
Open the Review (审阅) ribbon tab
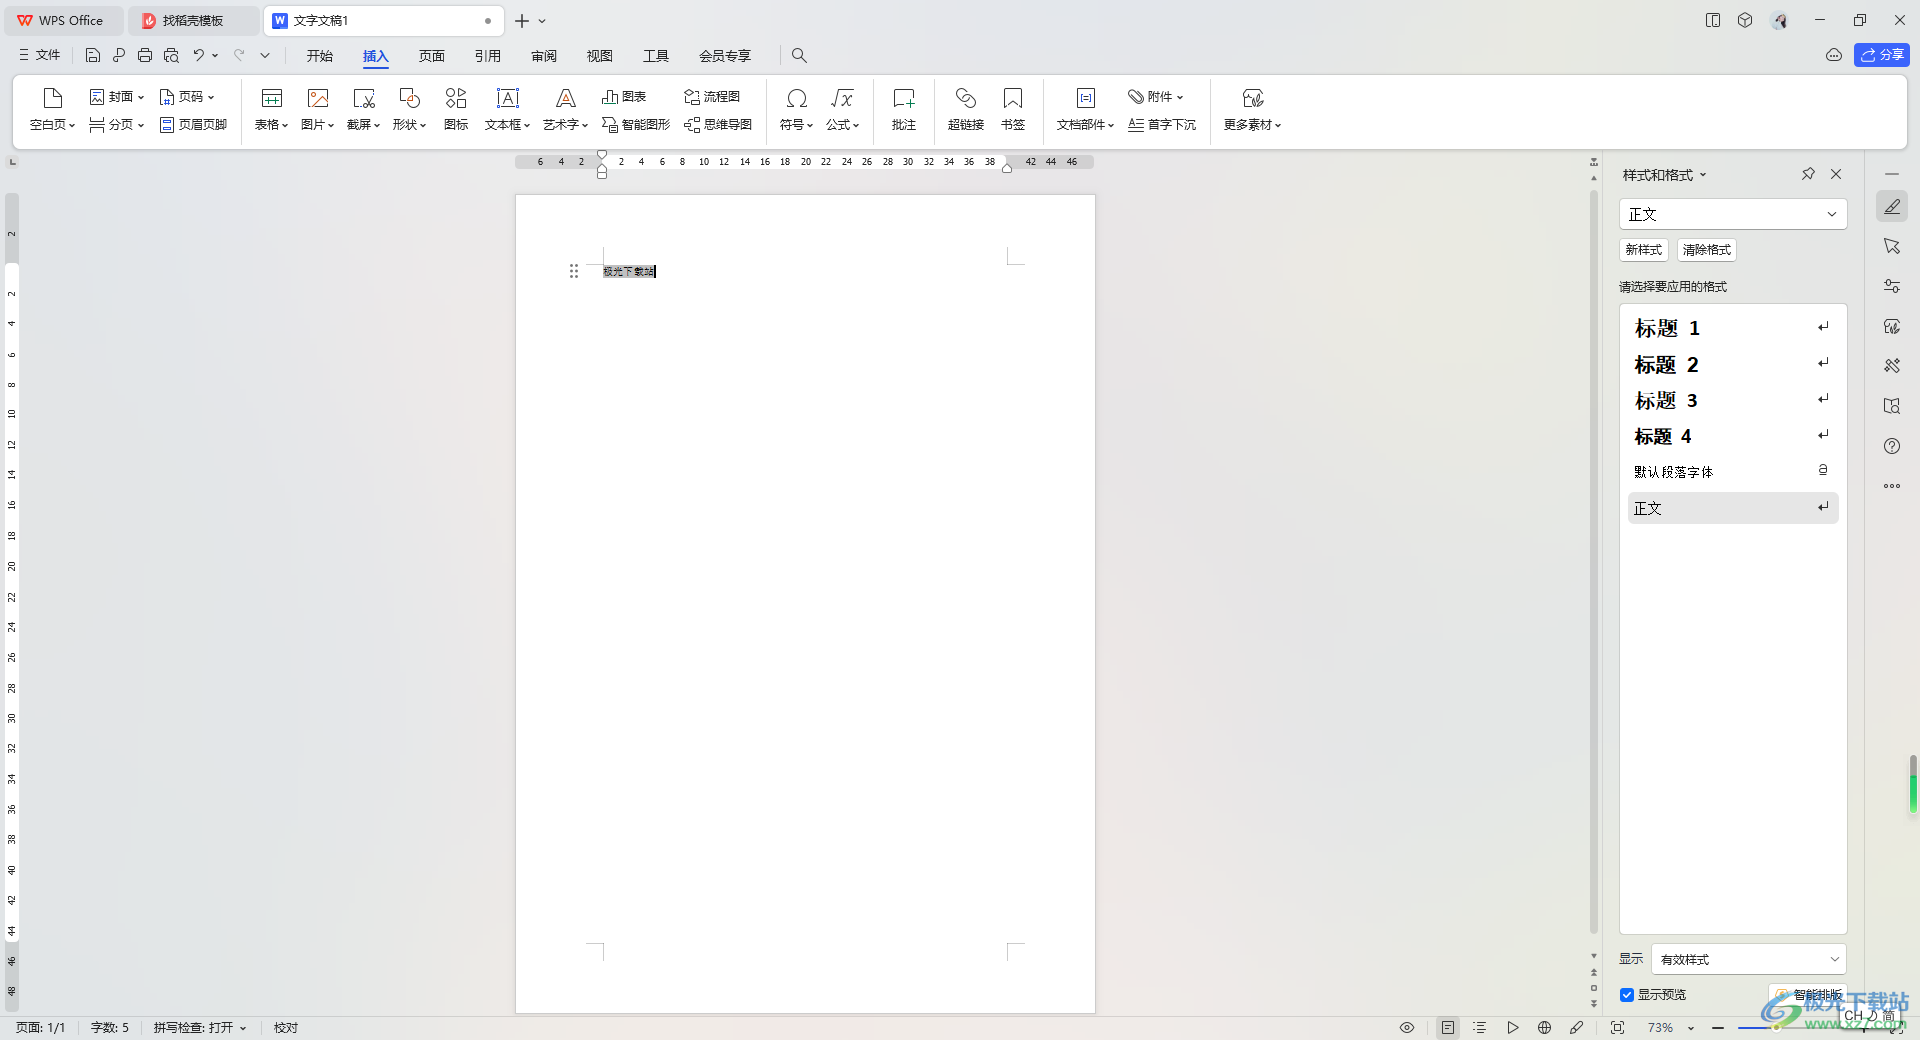pos(544,55)
